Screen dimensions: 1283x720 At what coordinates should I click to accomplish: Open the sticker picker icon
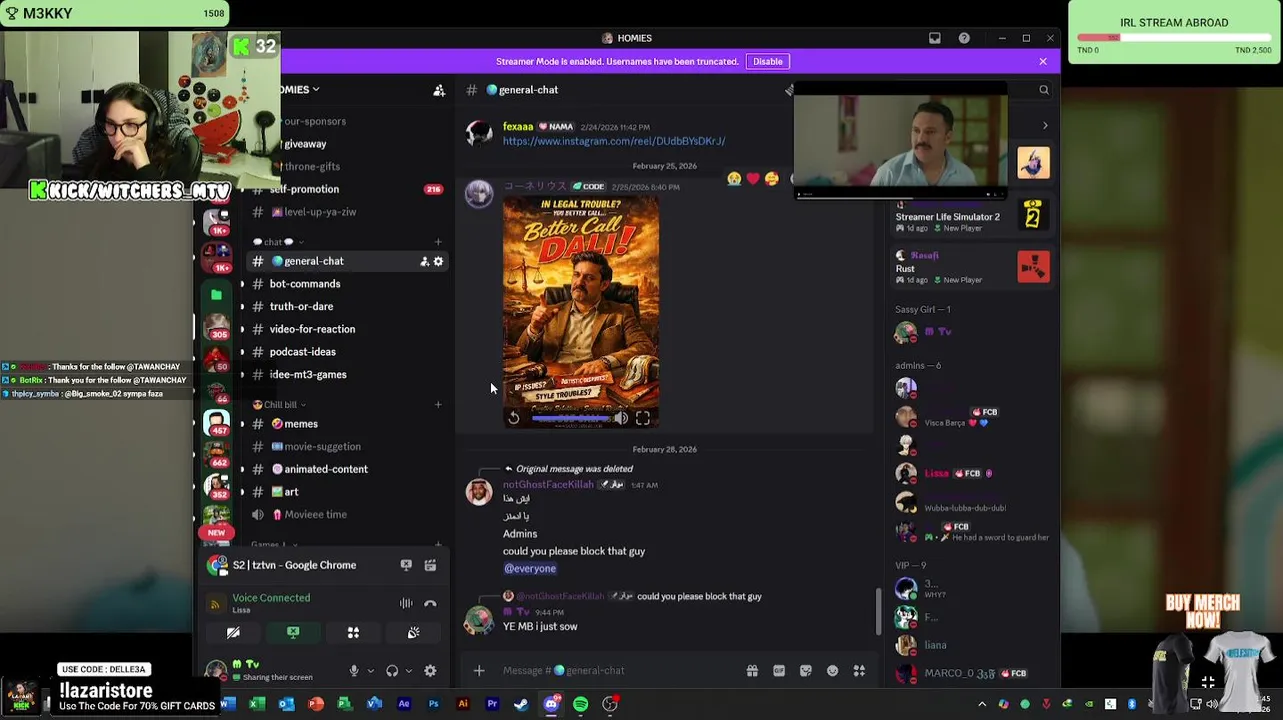806,670
